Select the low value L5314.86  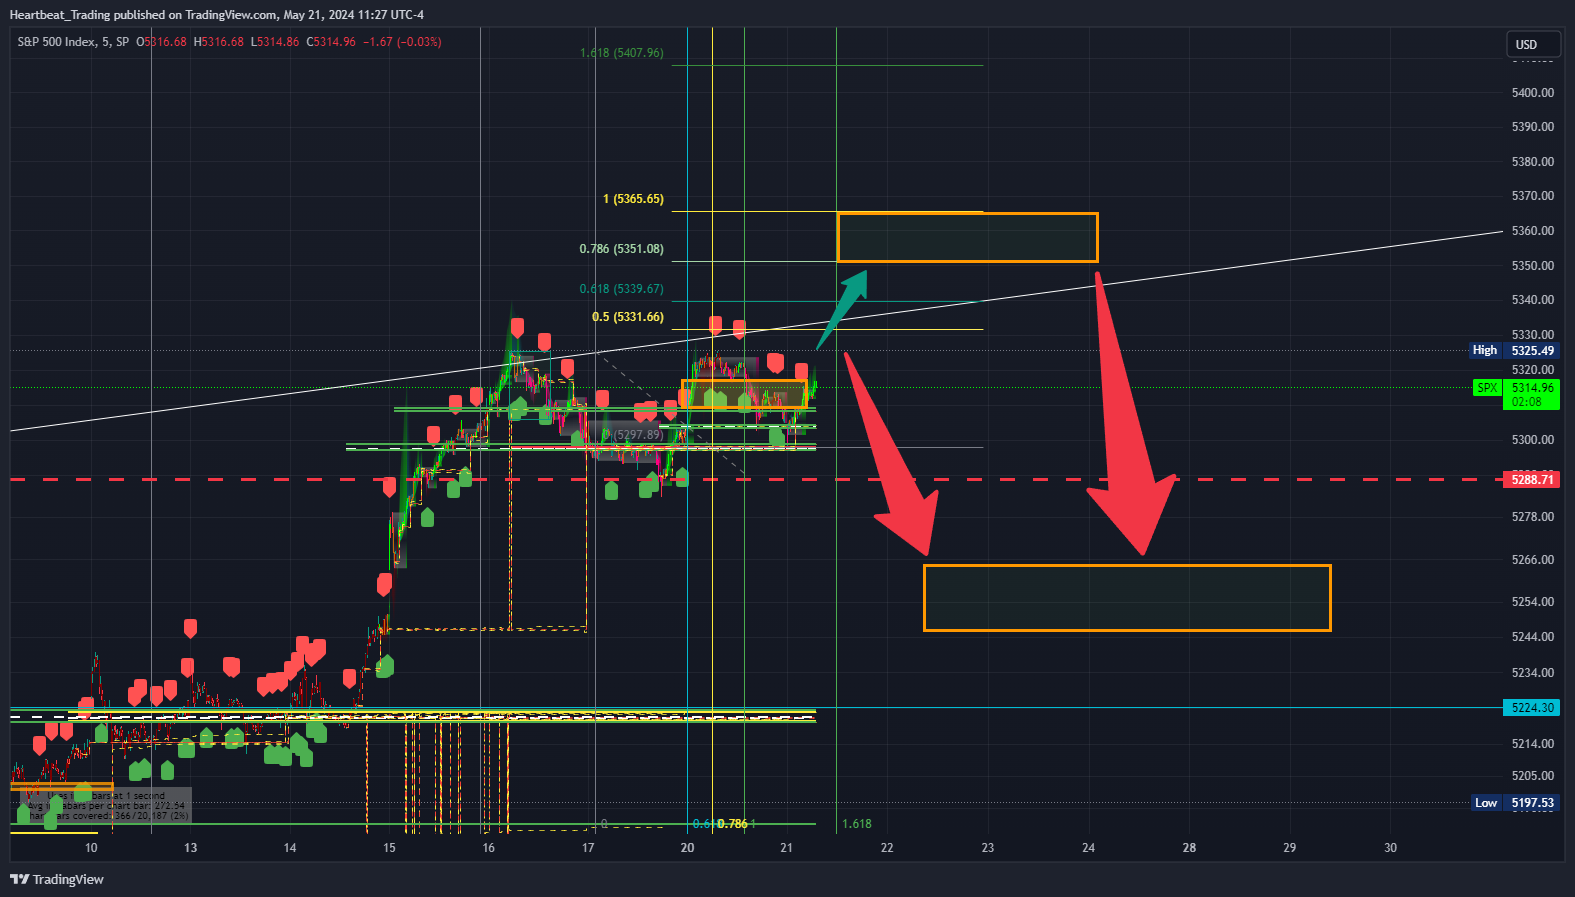[275, 42]
